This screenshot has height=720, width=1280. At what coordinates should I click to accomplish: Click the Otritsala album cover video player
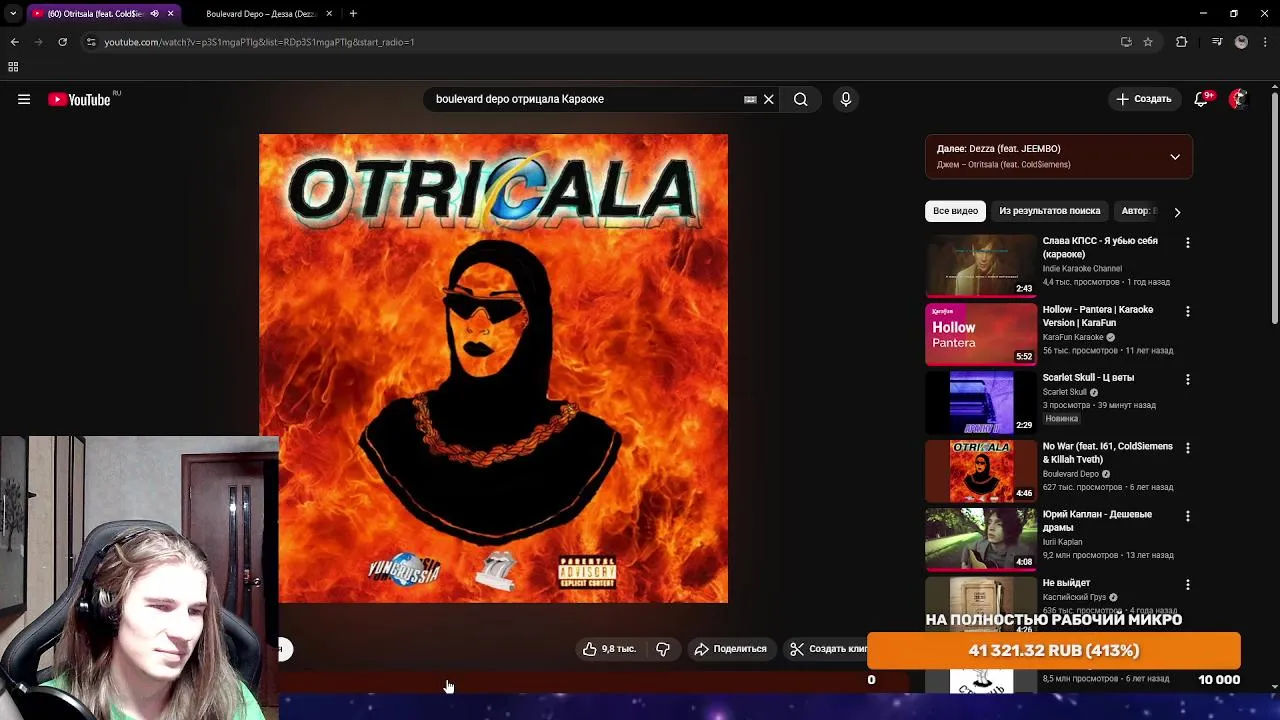point(494,369)
